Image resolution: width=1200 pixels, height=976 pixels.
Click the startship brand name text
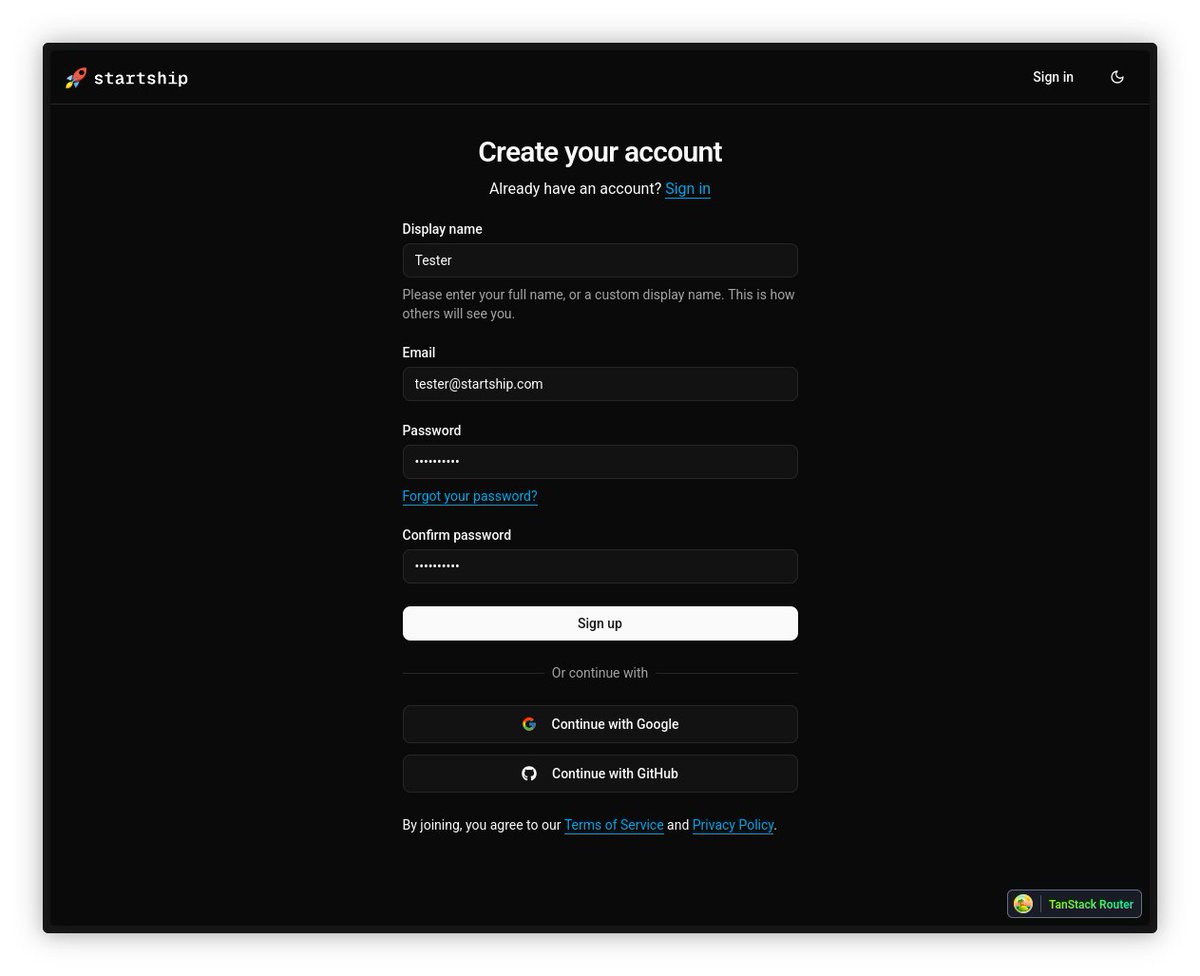point(141,78)
